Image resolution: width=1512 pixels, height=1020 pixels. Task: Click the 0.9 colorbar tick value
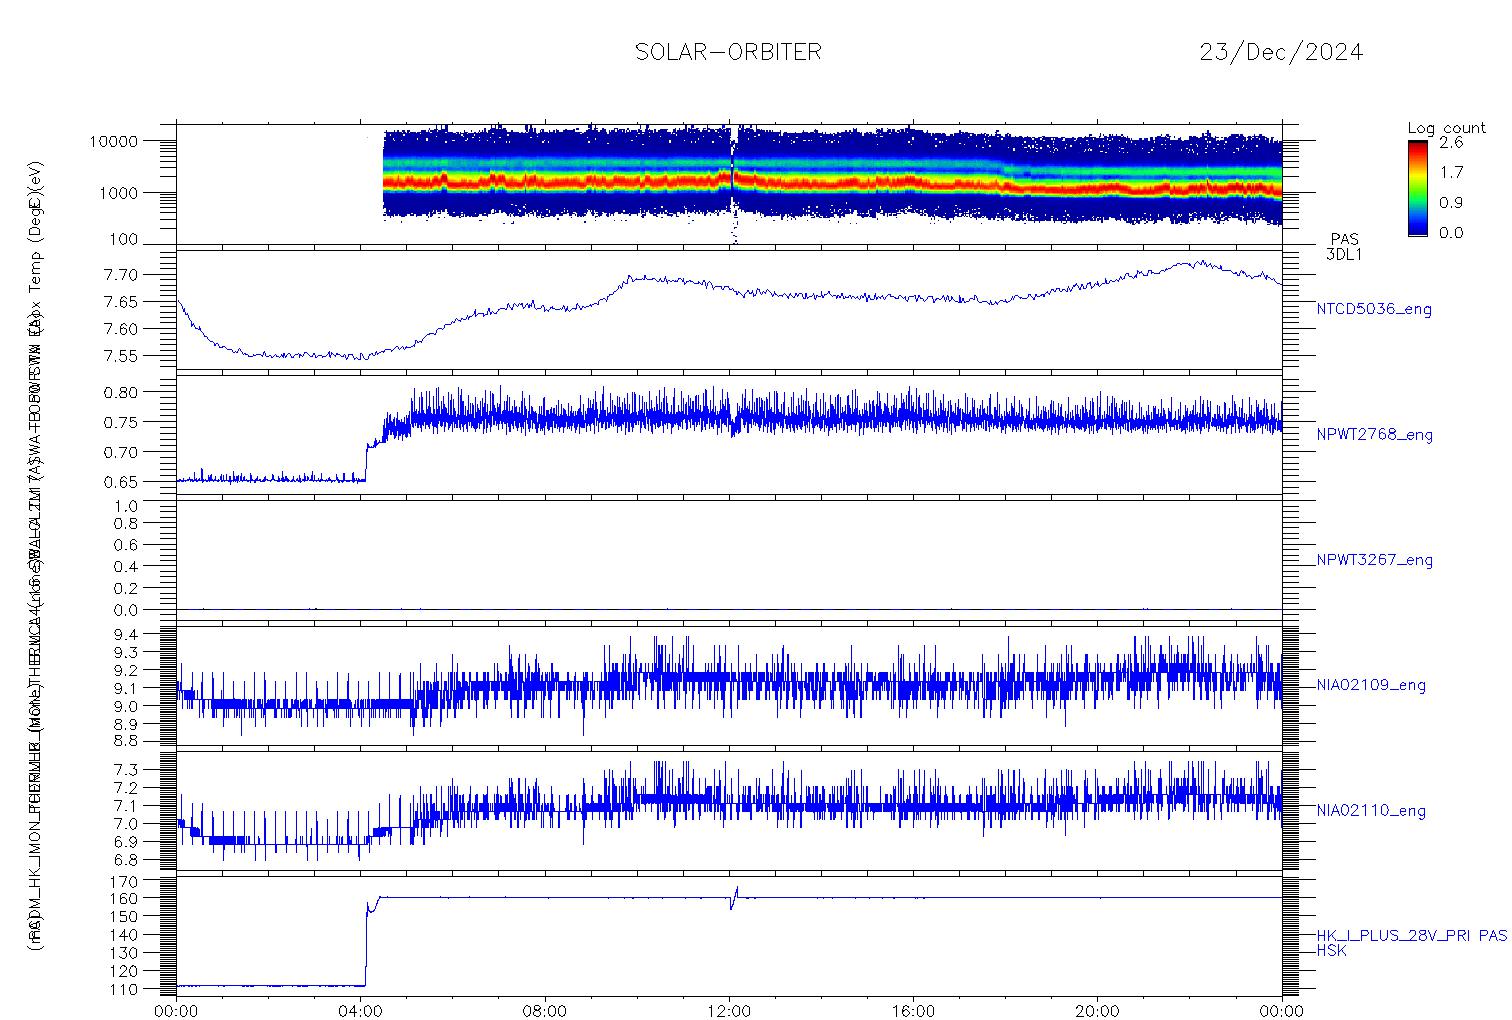(1450, 202)
